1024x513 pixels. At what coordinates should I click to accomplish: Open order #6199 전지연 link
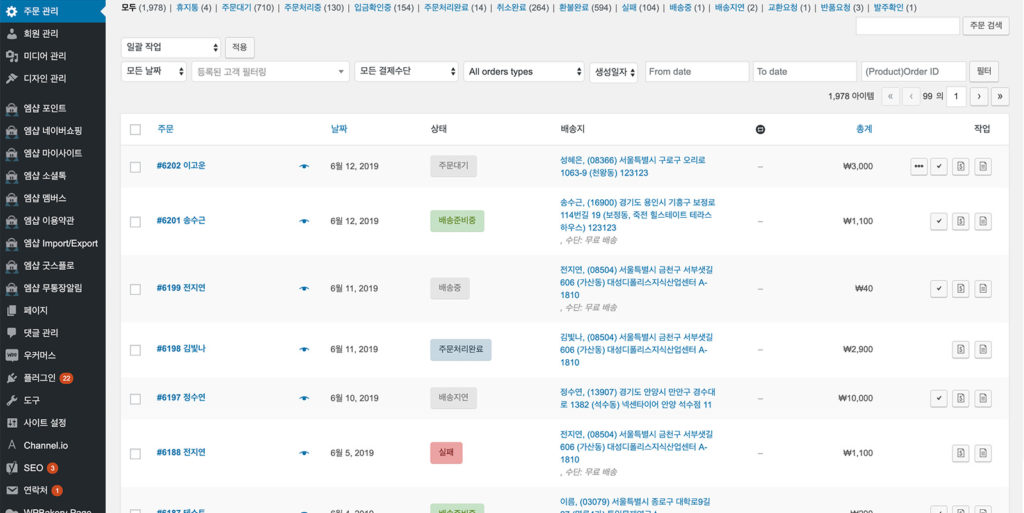181,288
